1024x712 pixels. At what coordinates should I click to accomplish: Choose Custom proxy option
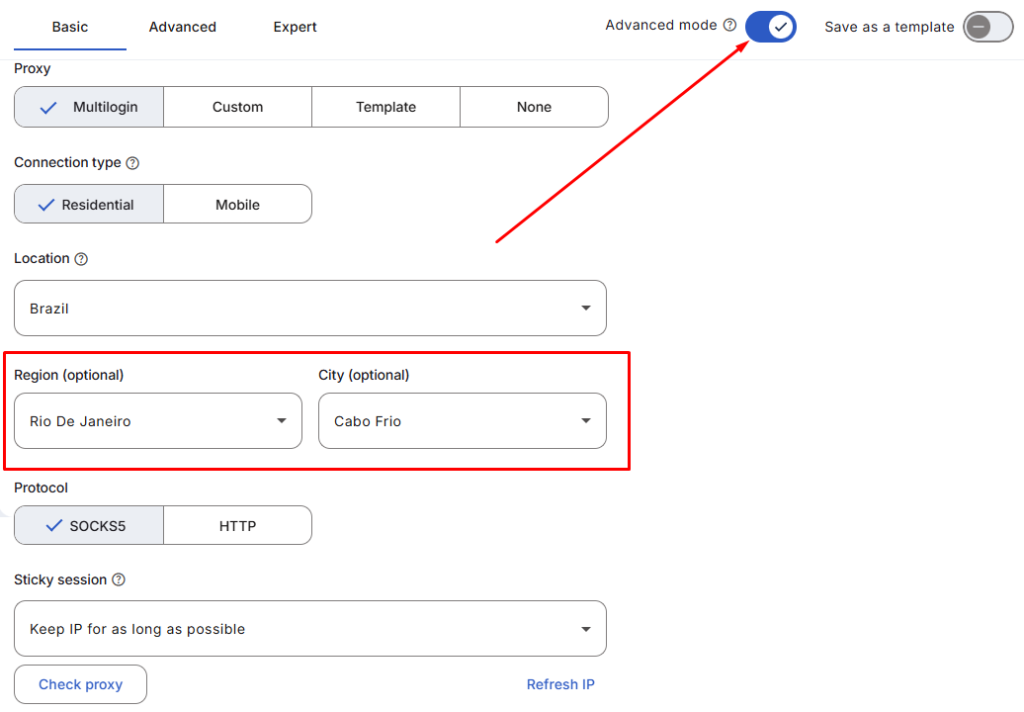point(237,107)
